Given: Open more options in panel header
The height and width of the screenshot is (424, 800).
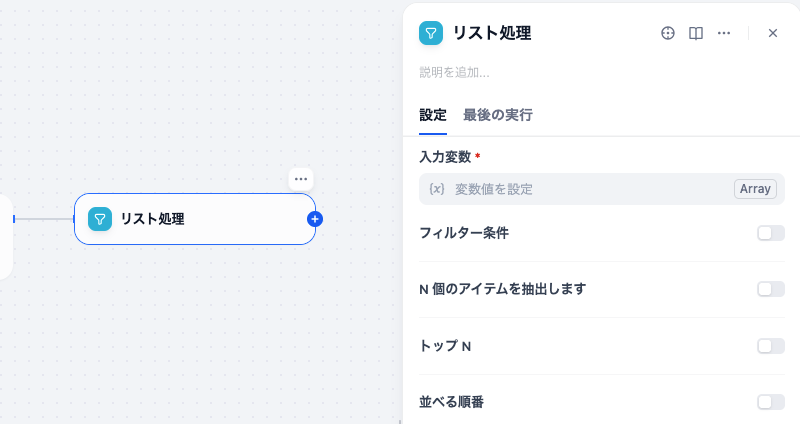Looking at the screenshot, I should [724, 33].
